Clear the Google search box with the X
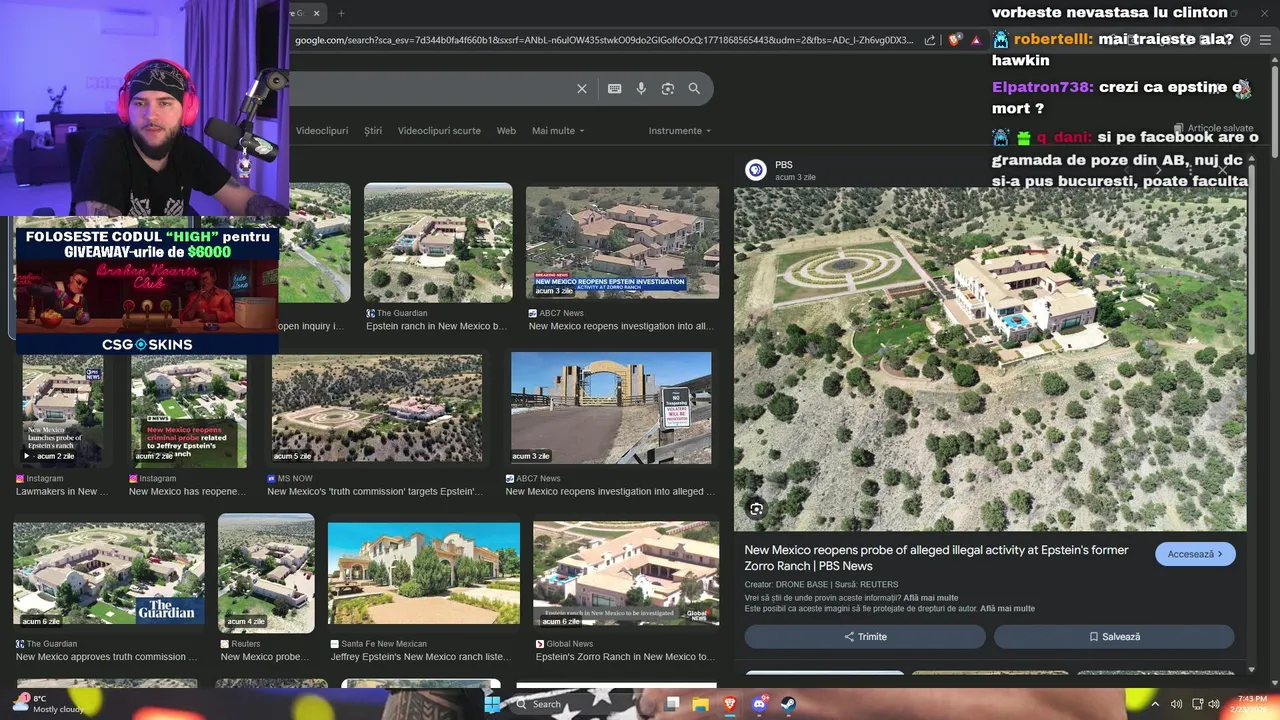Screen dimensions: 1280x720 point(582,89)
